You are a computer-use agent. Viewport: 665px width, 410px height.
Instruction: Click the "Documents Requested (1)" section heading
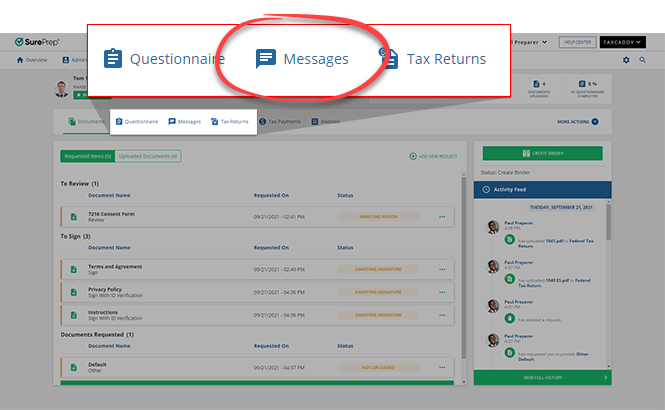click(x=97, y=335)
